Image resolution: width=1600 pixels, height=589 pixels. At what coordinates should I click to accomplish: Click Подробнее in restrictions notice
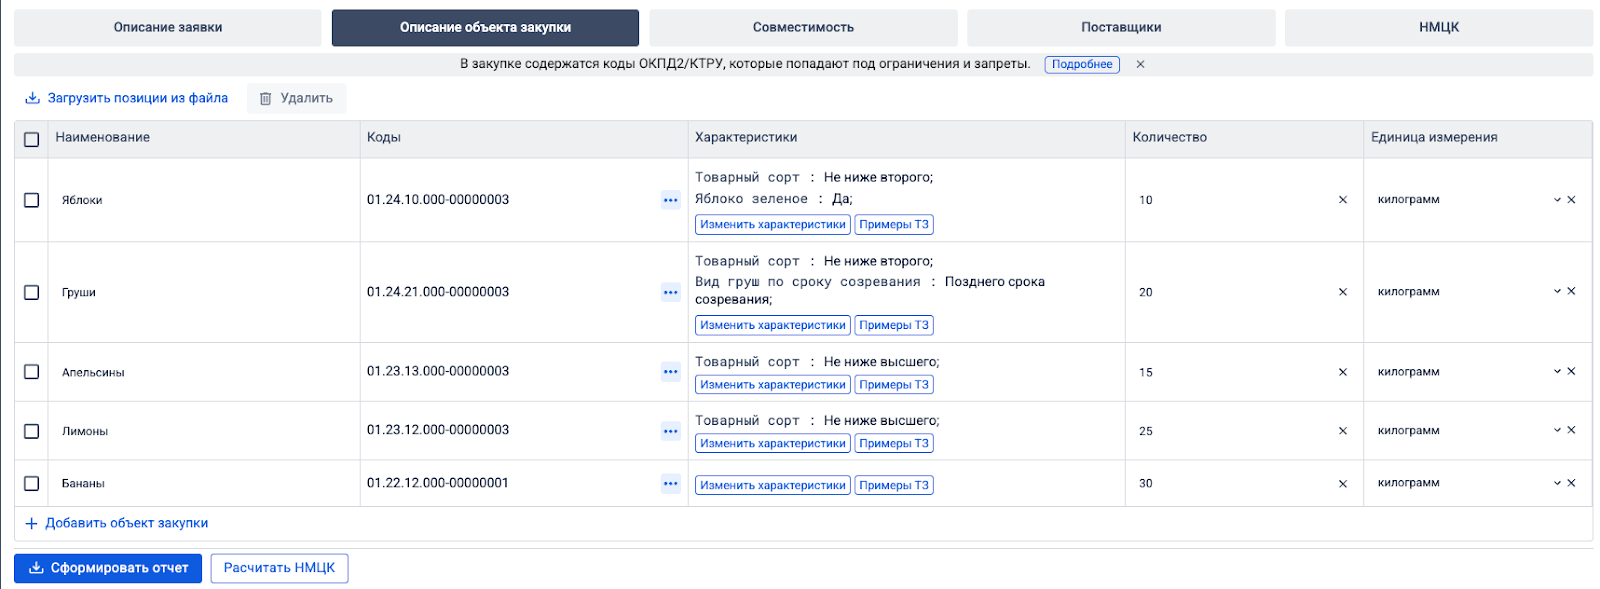click(1082, 64)
